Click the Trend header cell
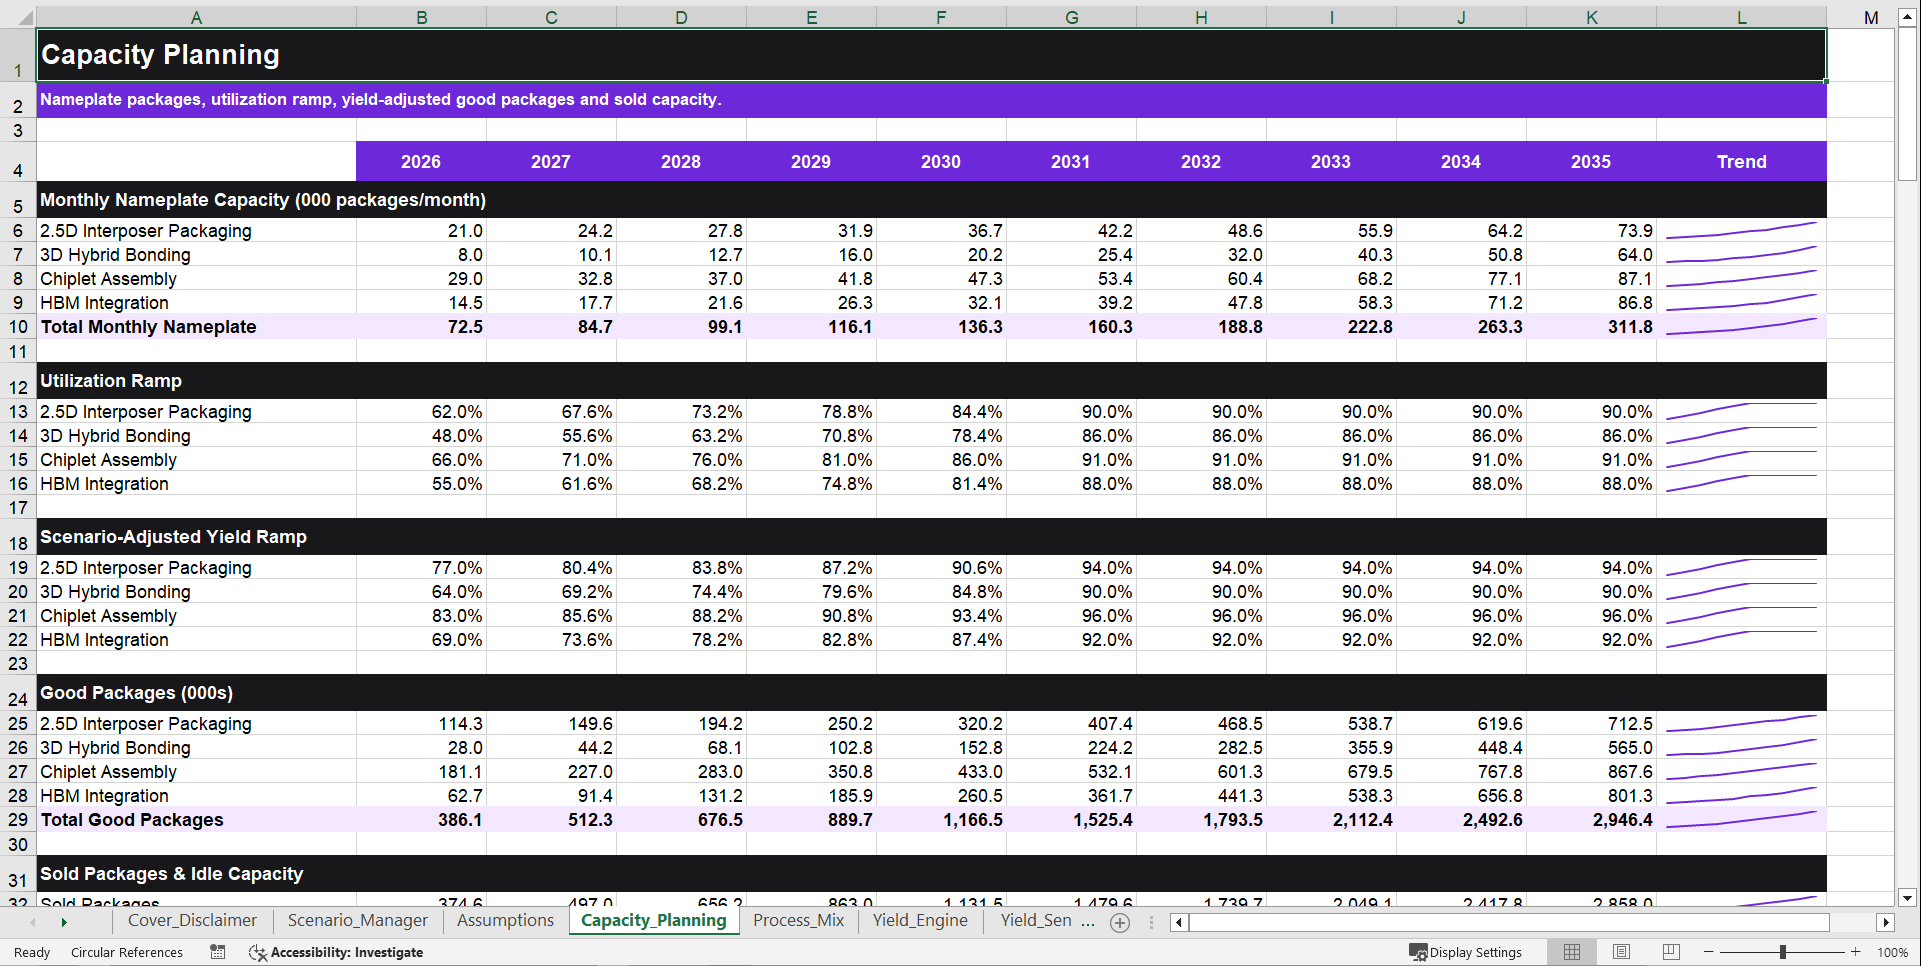This screenshot has width=1921, height=966. [x=1741, y=161]
